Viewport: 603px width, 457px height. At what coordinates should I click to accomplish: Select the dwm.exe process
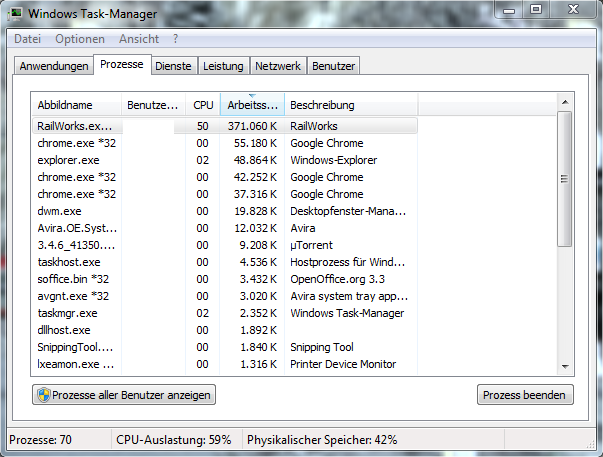(x=225, y=211)
